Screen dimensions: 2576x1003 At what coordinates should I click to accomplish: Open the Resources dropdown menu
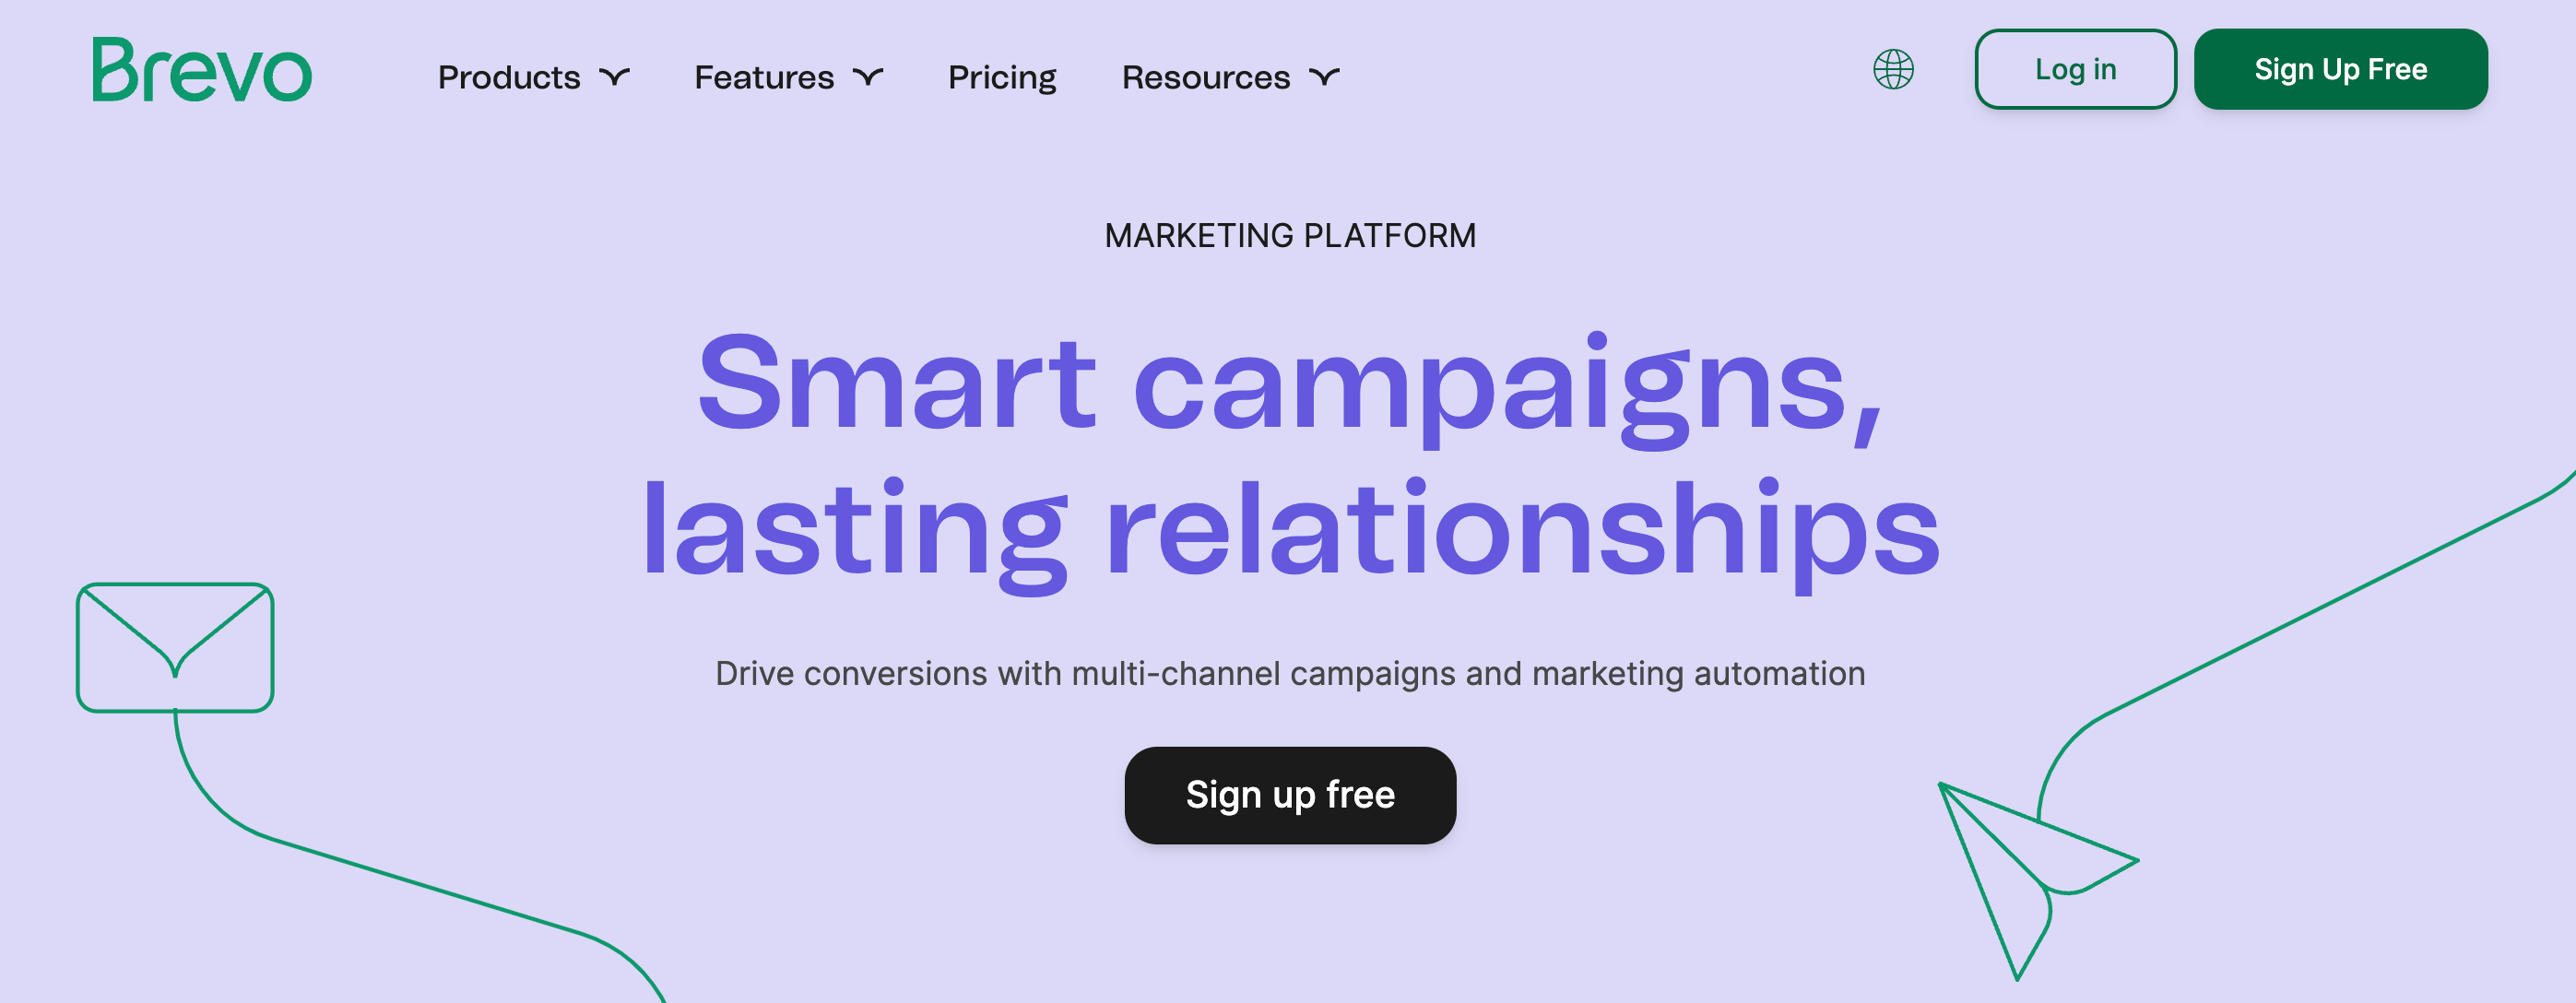(1205, 76)
